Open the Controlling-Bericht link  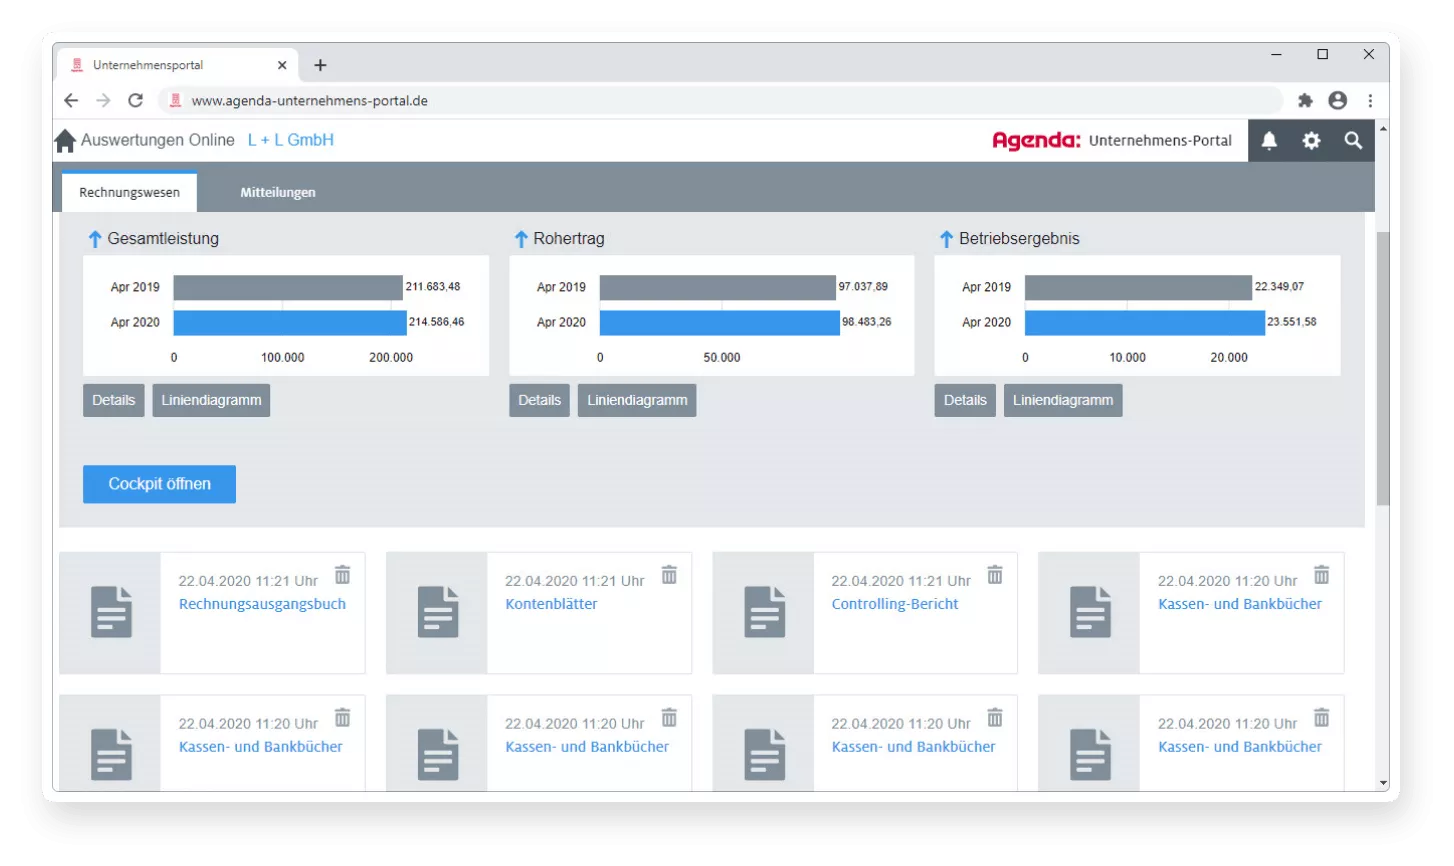(x=895, y=604)
